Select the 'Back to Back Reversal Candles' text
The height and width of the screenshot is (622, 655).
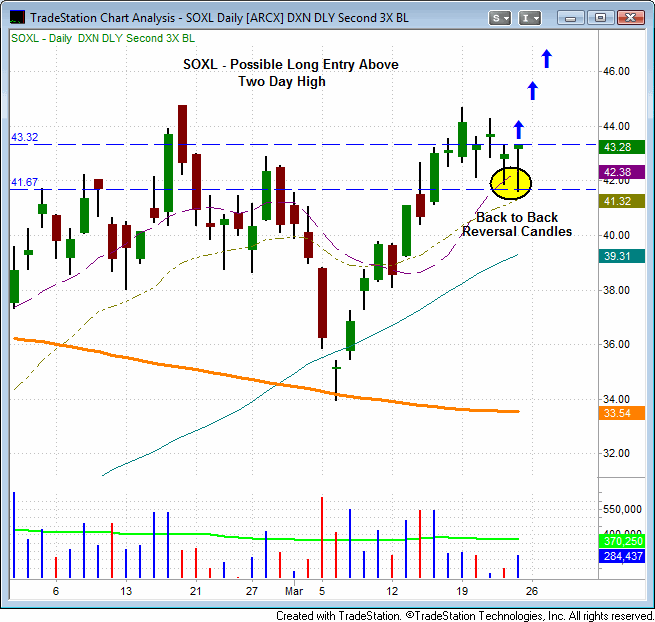click(x=517, y=224)
